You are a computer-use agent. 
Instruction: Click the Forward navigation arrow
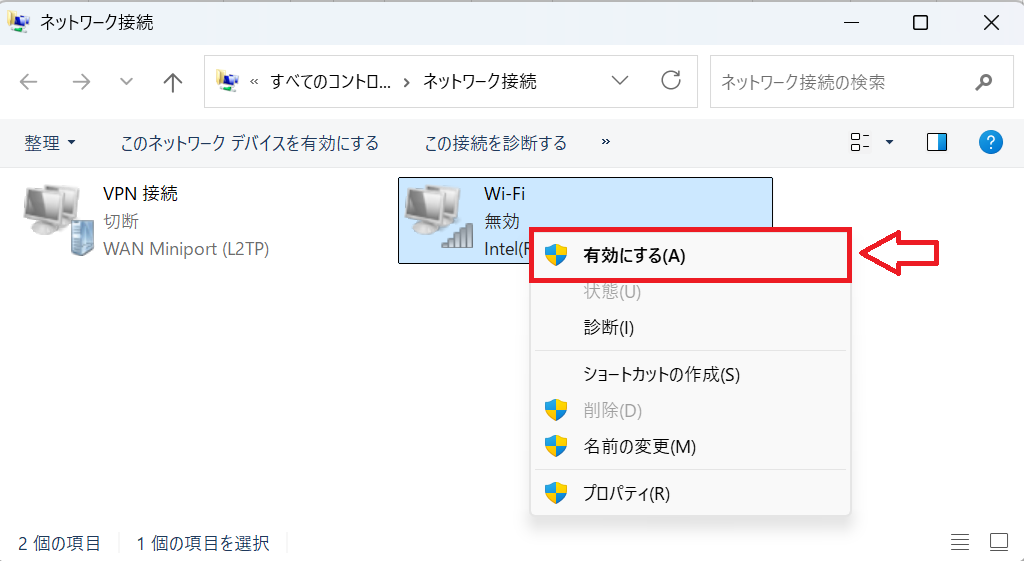81,82
